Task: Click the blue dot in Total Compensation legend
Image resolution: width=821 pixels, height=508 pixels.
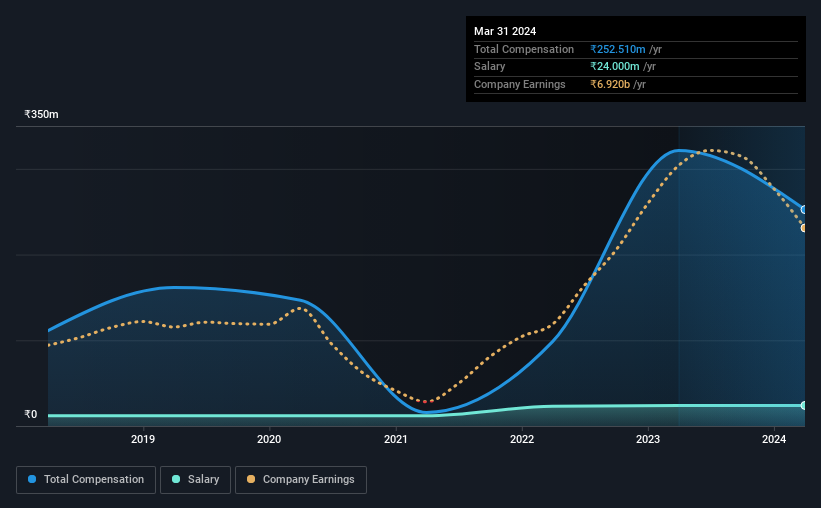Action: (x=32, y=479)
